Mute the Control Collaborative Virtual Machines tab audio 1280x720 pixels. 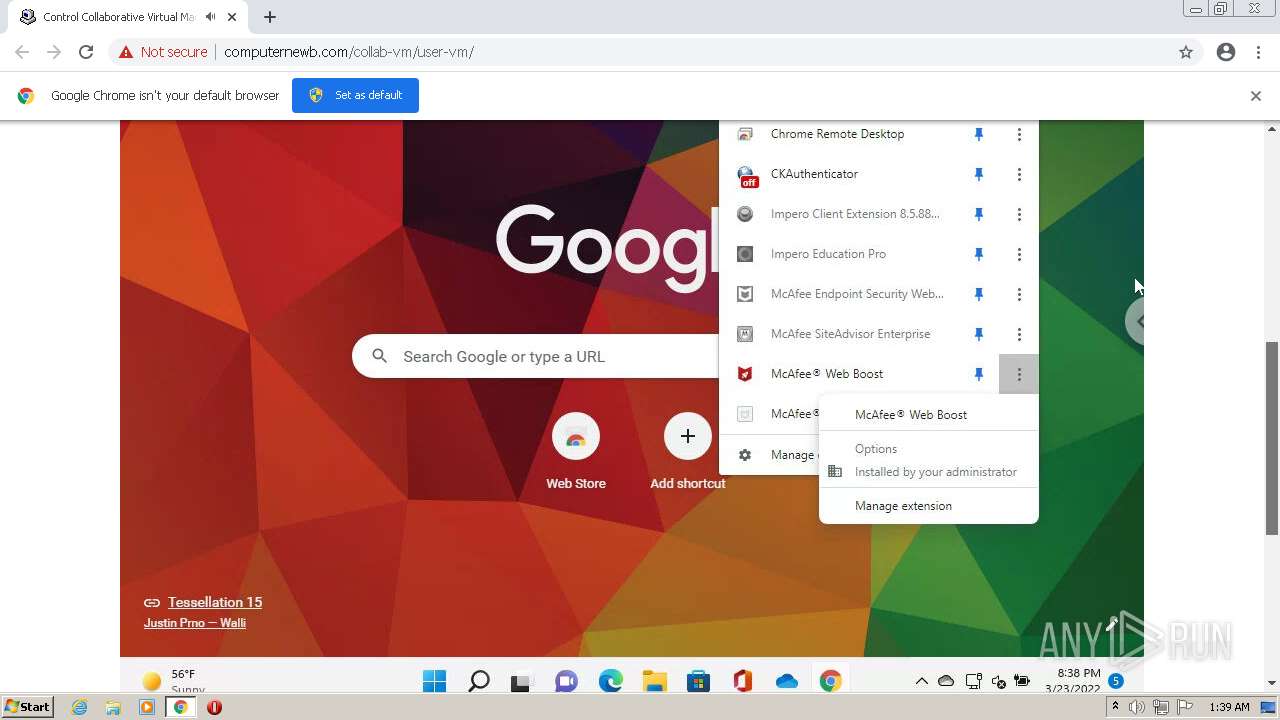coord(210,17)
